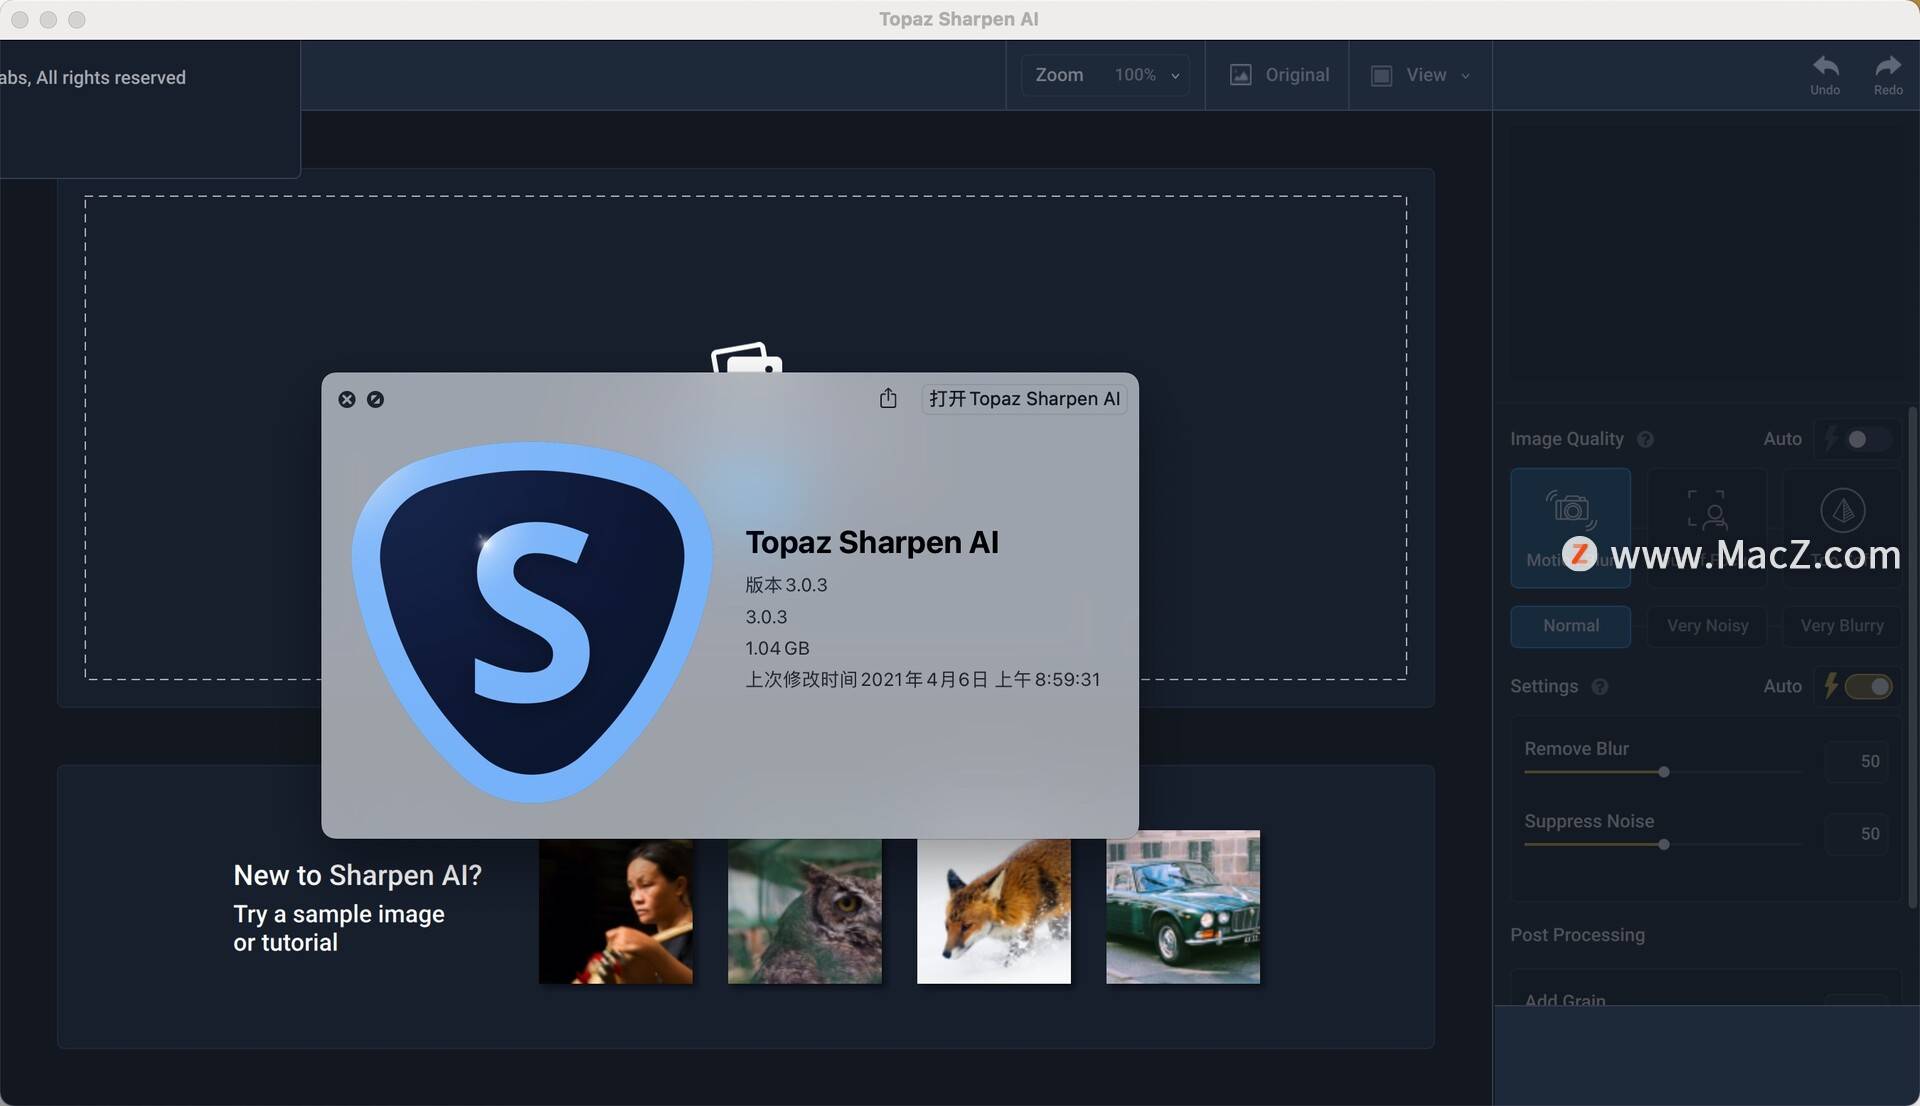The height and width of the screenshot is (1106, 1920).
Task: Open the owl sample image
Action: (x=805, y=910)
